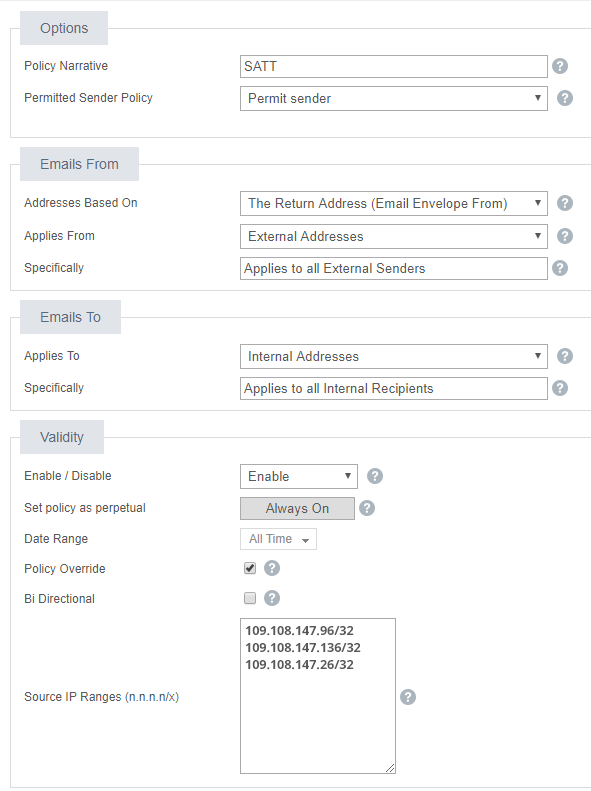Click the Set policy as perpetual label
591x791 pixels.
click(x=85, y=507)
